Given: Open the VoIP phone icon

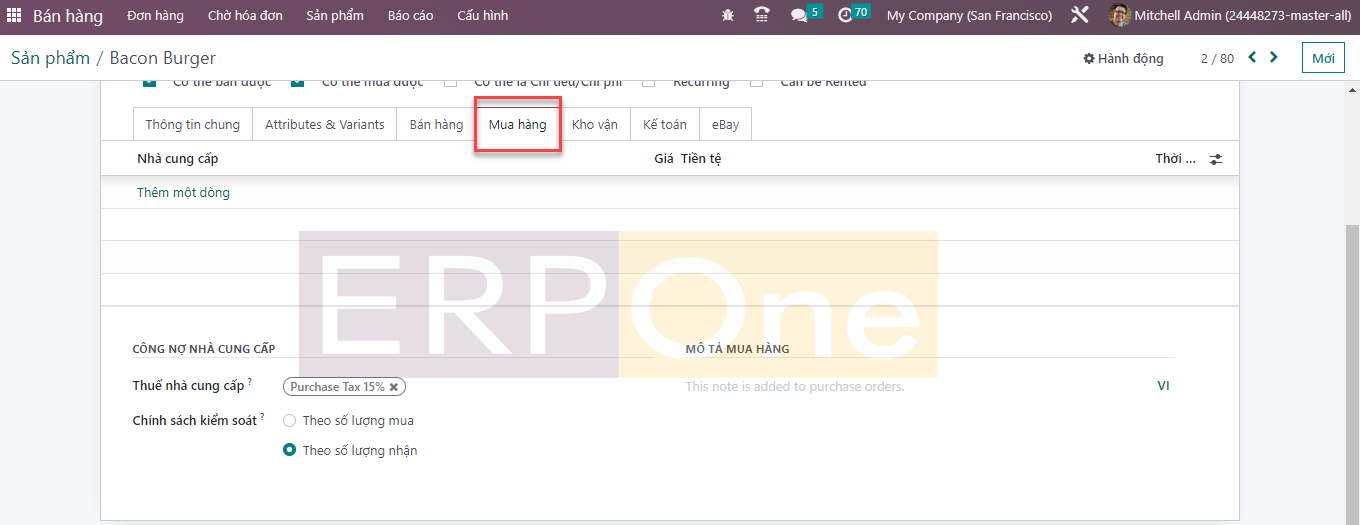Looking at the screenshot, I should (x=762, y=16).
